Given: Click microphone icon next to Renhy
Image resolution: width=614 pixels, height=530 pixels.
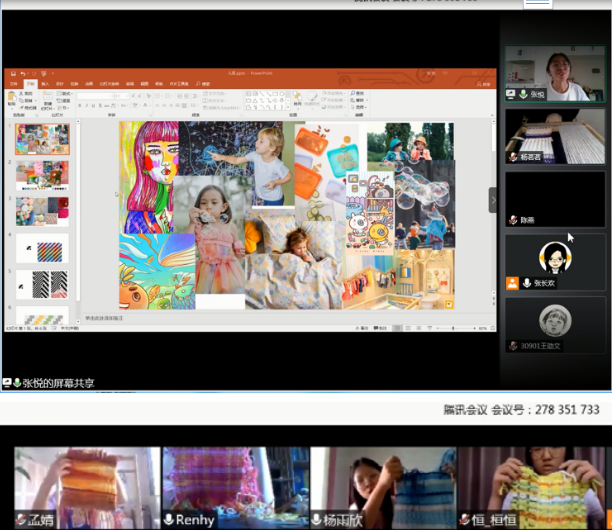Looking at the screenshot, I should click(169, 520).
